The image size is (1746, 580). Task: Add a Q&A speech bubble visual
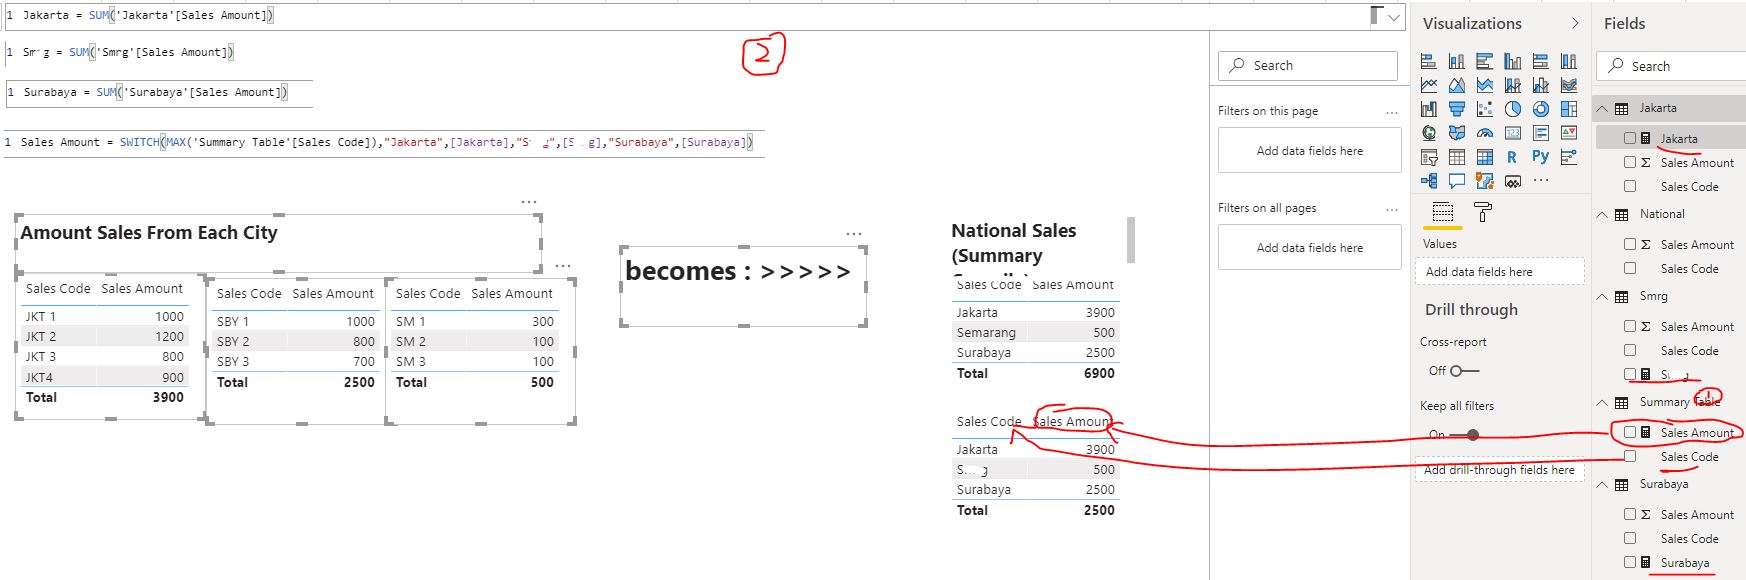pyautogui.click(x=1457, y=181)
